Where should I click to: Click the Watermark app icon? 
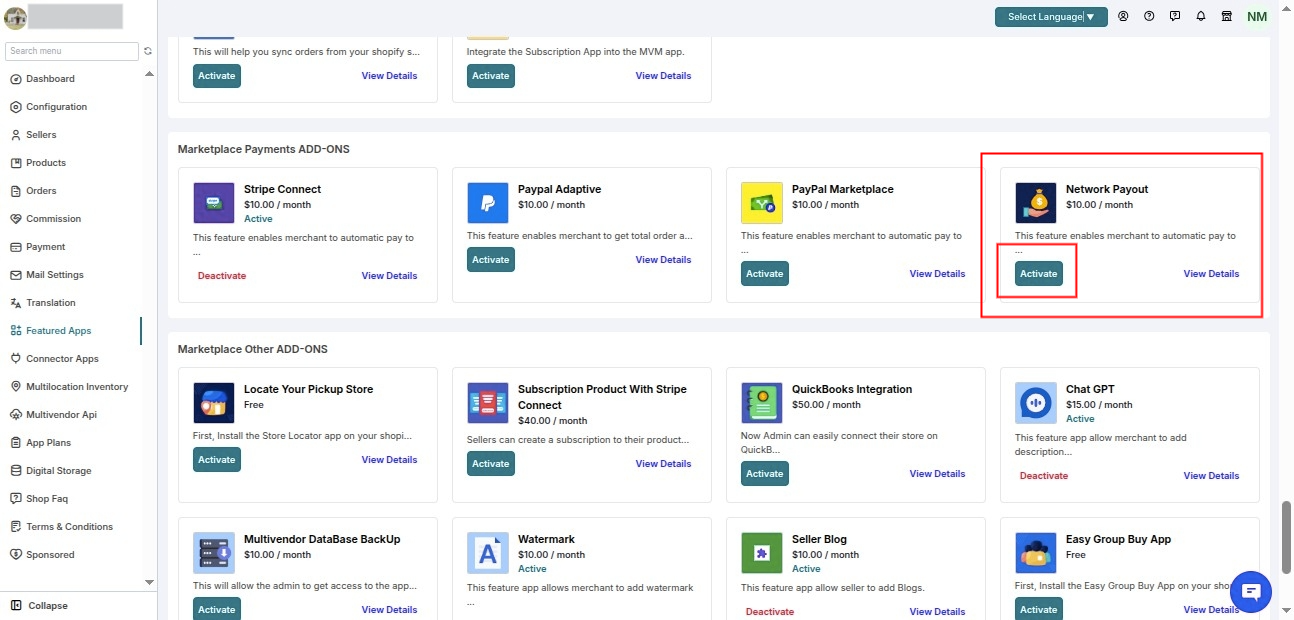(488, 553)
